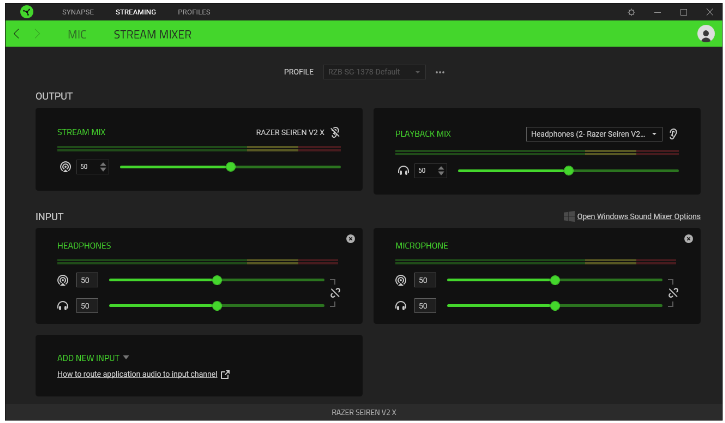Screen dimensions: 725x423
Task: Toggle Stream Mix microphone mute
Action: [x=336, y=132]
